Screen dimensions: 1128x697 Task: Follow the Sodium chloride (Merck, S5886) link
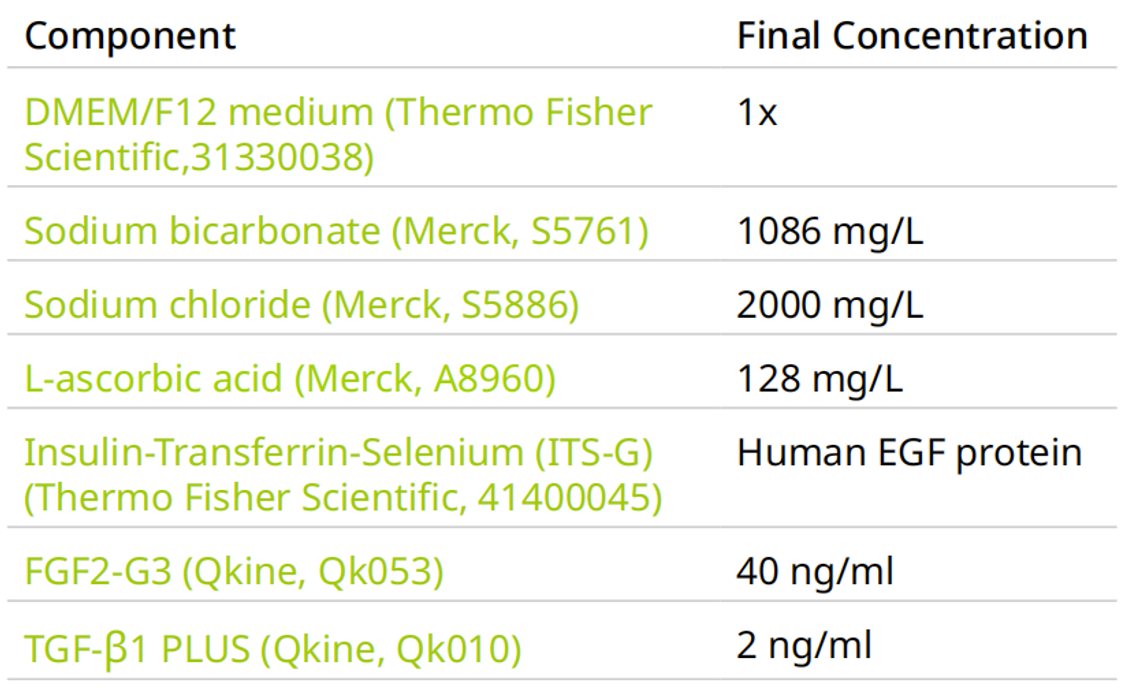[x=301, y=306]
